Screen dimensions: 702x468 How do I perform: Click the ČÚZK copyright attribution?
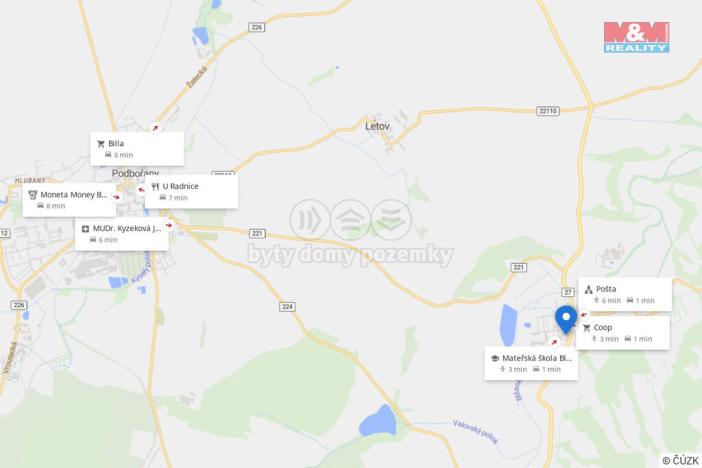pos(681,460)
